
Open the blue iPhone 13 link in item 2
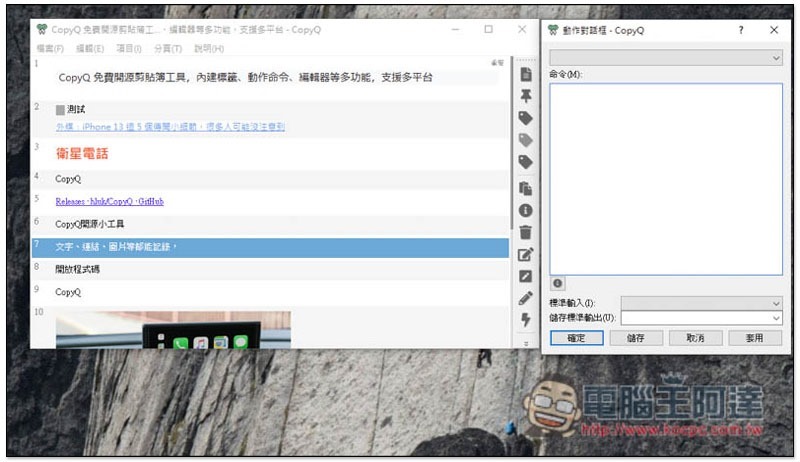click(x=170, y=126)
